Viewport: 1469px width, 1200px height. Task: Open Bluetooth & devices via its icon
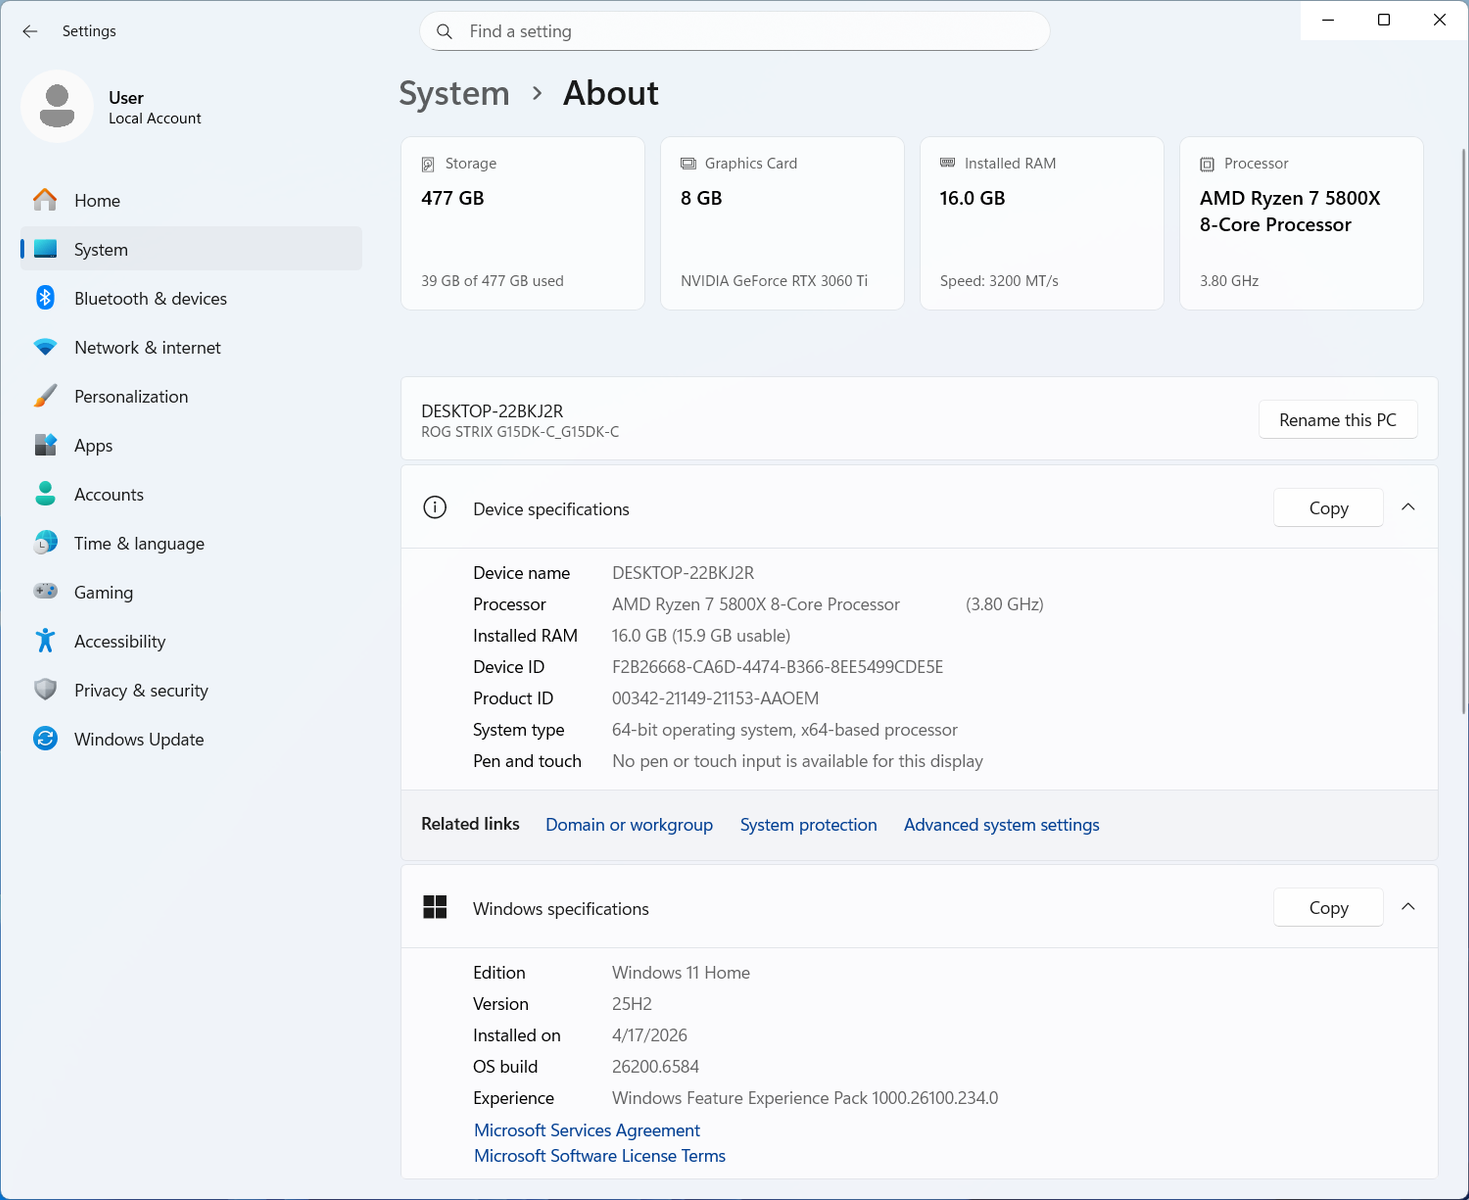pyautogui.click(x=45, y=298)
